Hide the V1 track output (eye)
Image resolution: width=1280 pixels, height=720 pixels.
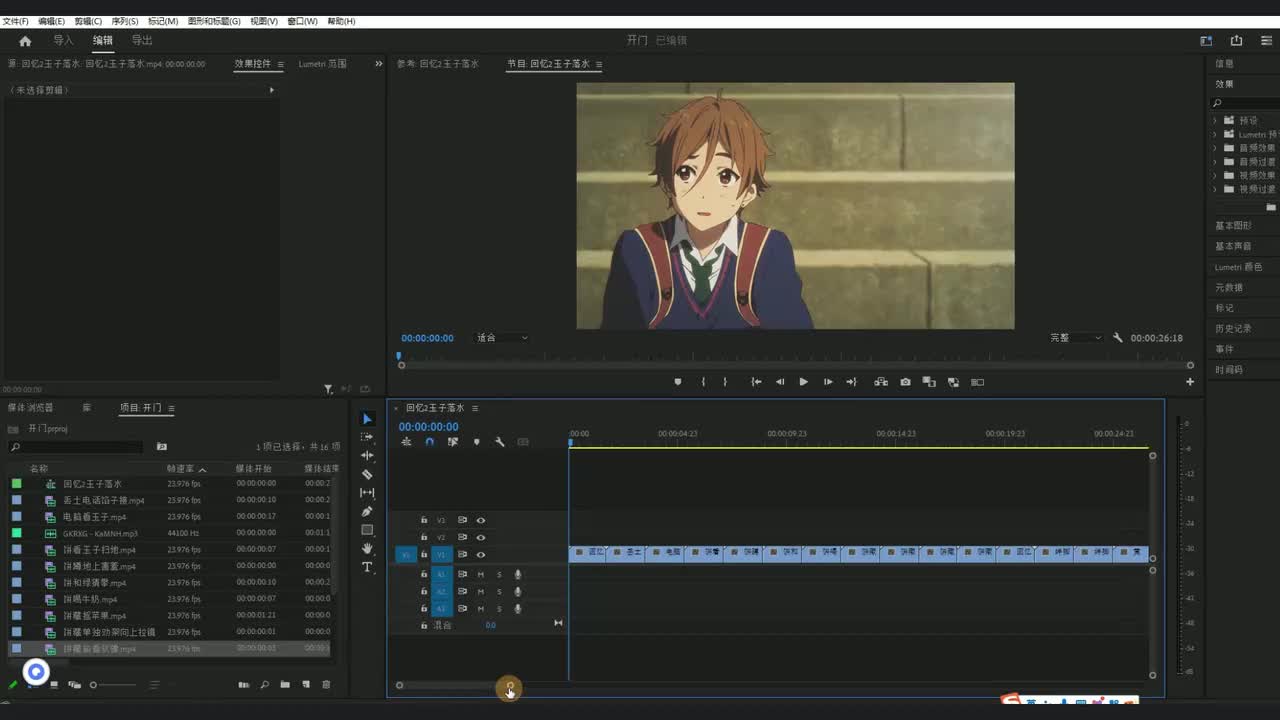click(481, 554)
